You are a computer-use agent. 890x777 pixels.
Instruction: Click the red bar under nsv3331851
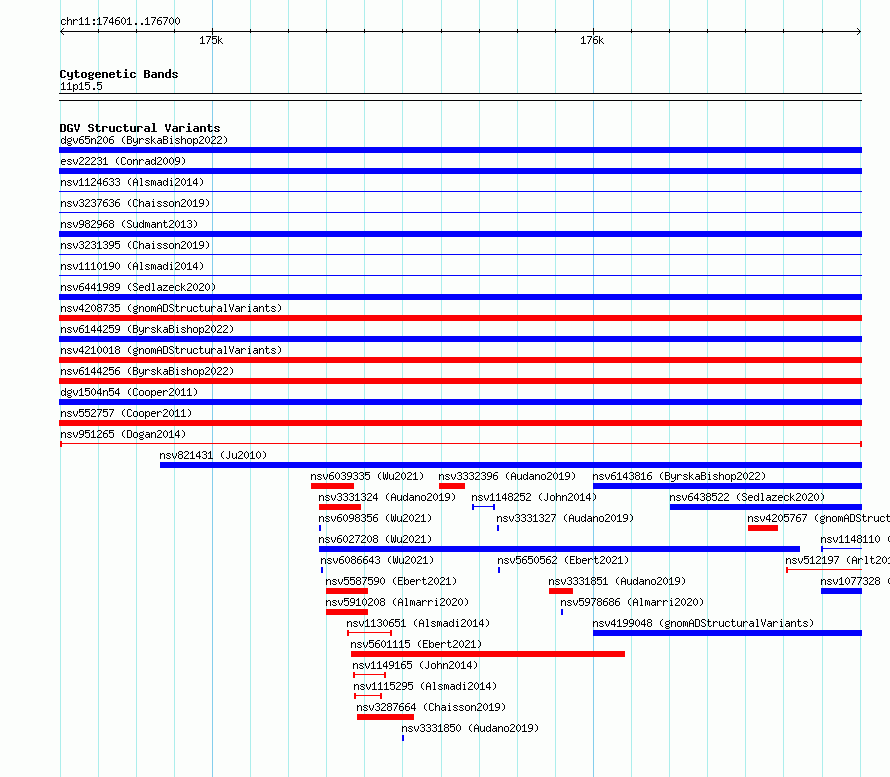point(561,591)
